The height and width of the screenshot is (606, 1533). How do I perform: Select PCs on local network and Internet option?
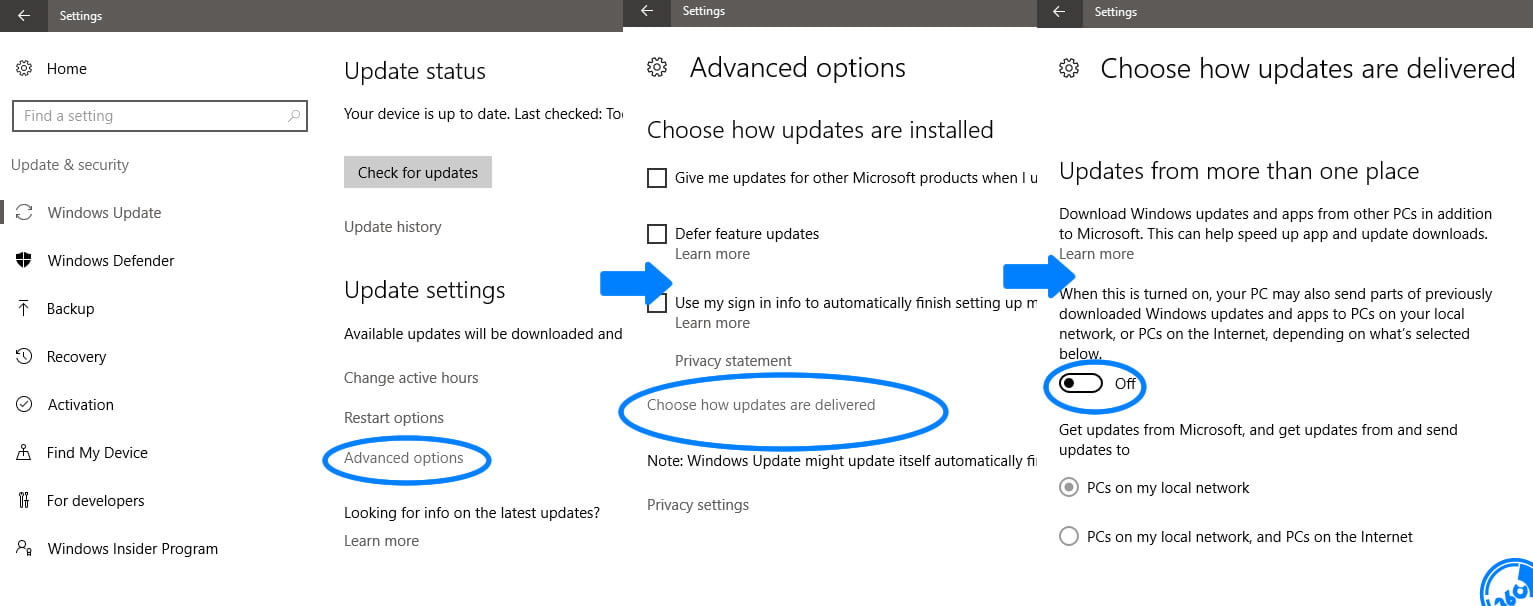coord(1069,537)
